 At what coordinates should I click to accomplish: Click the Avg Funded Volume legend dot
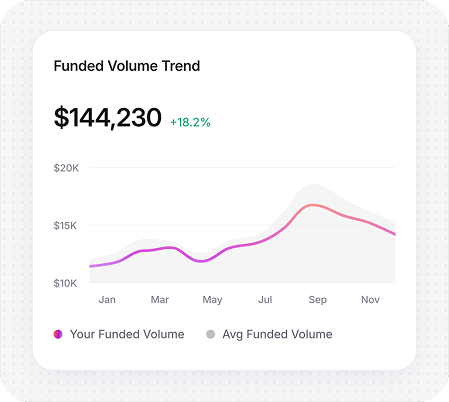tap(211, 334)
